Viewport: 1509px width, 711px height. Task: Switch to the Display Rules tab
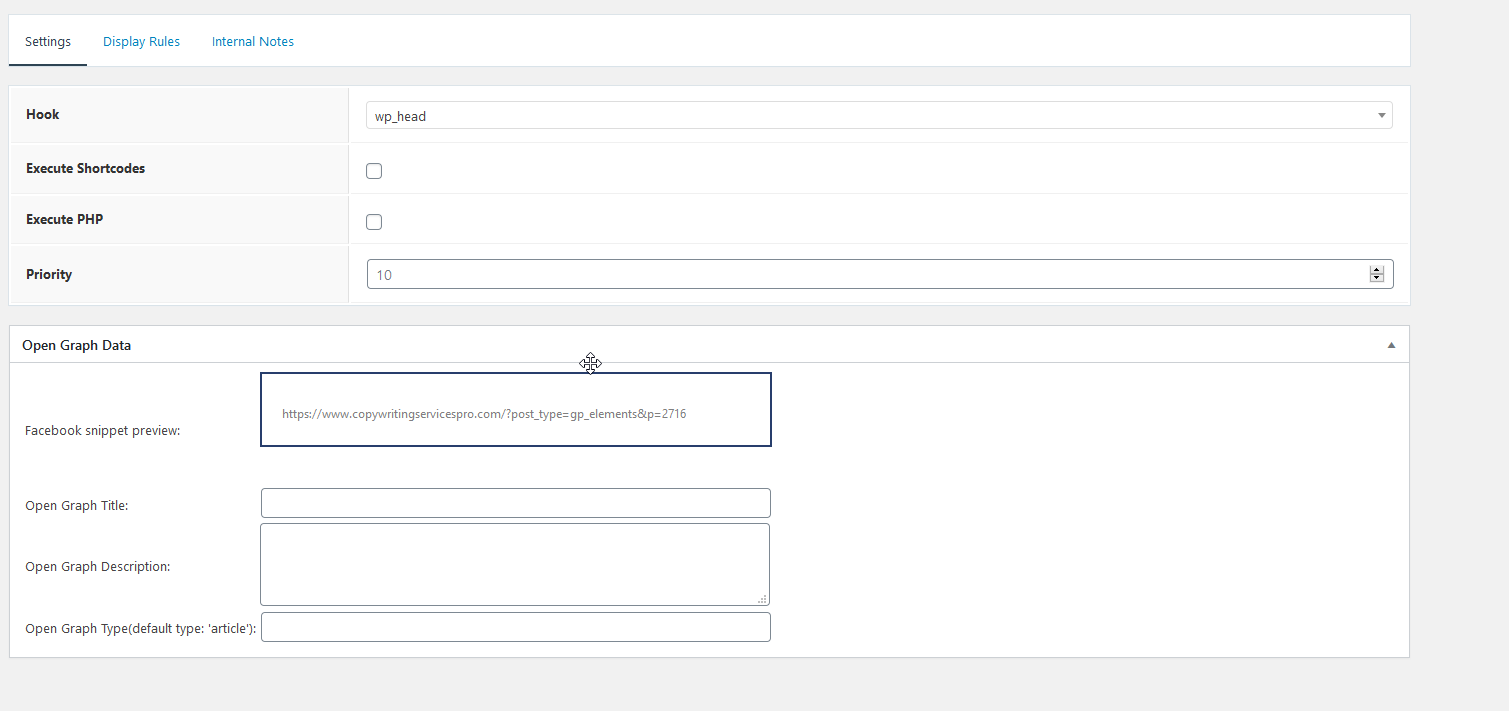pyautogui.click(x=141, y=42)
